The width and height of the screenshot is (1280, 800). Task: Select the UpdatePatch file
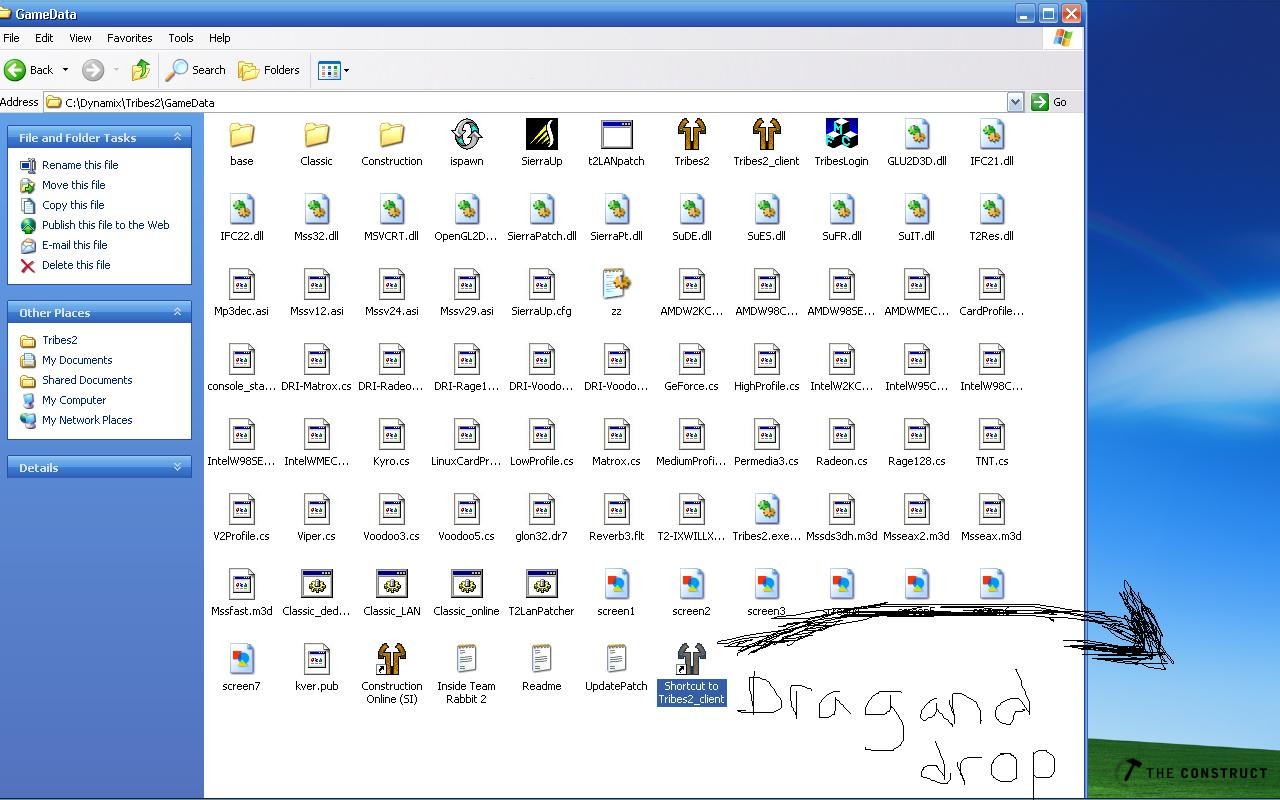616,660
